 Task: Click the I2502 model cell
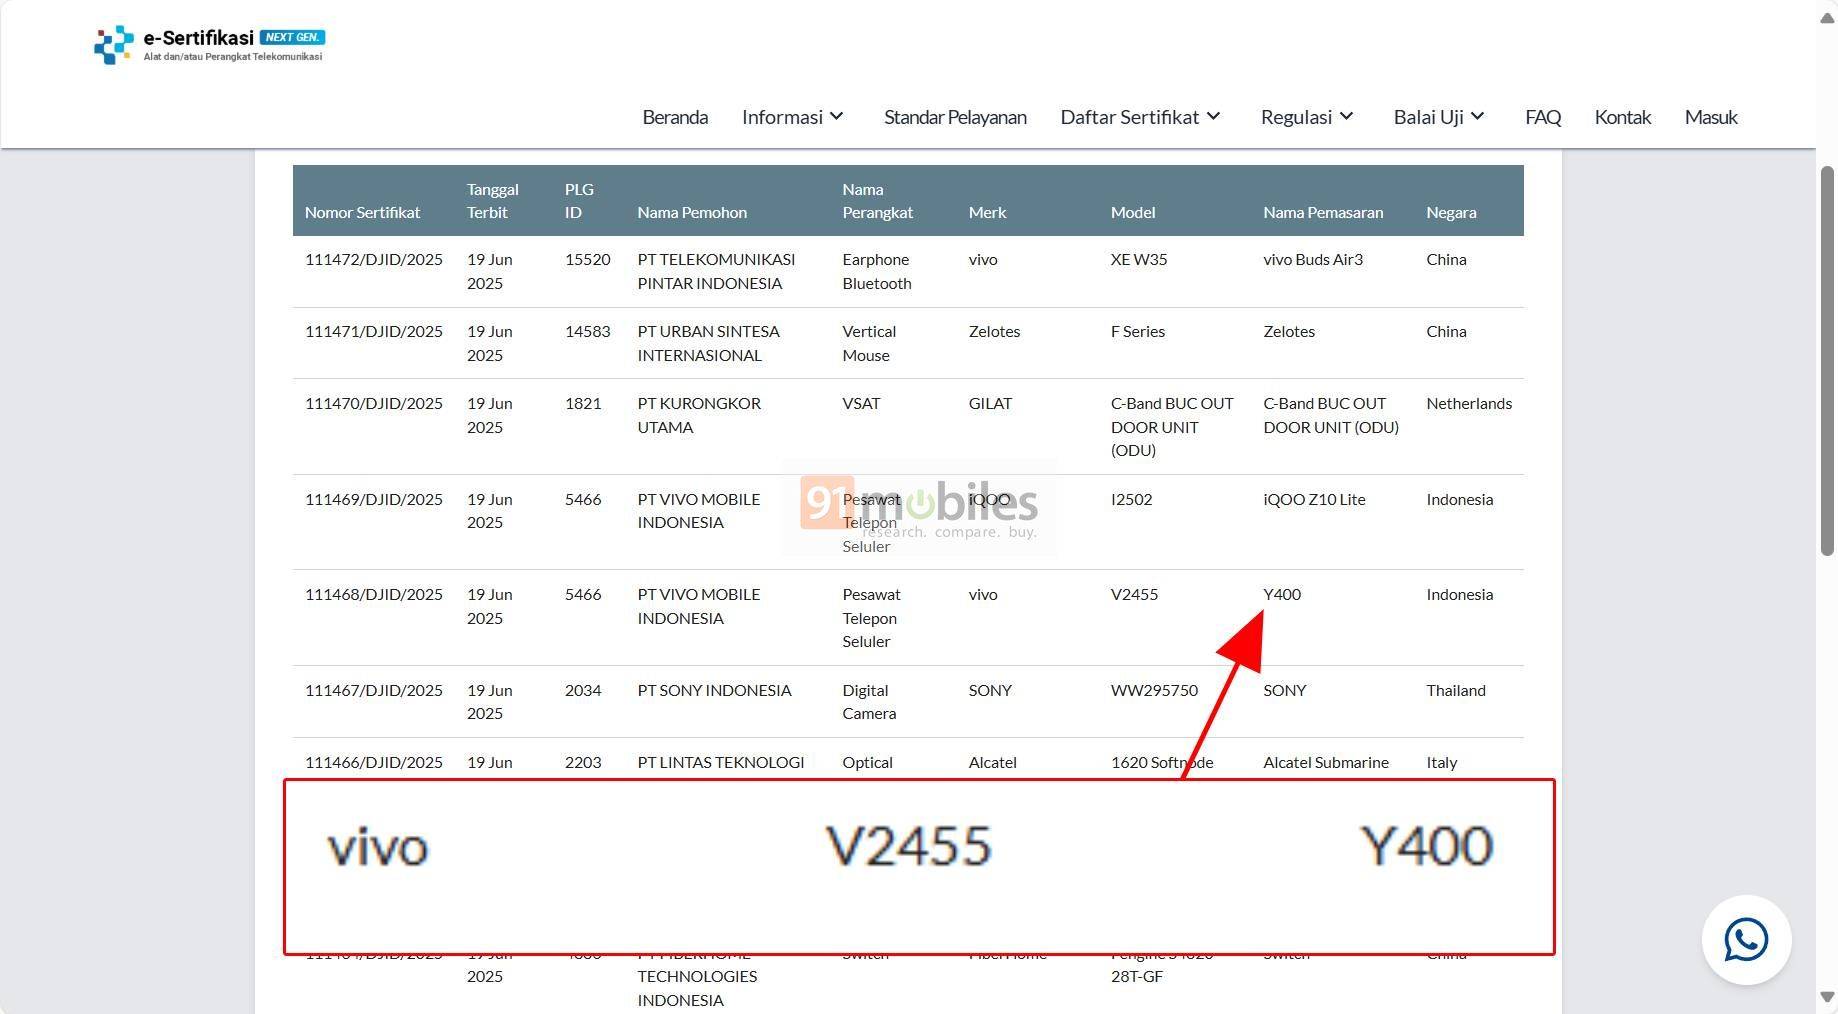pyautogui.click(x=1131, y=499)
